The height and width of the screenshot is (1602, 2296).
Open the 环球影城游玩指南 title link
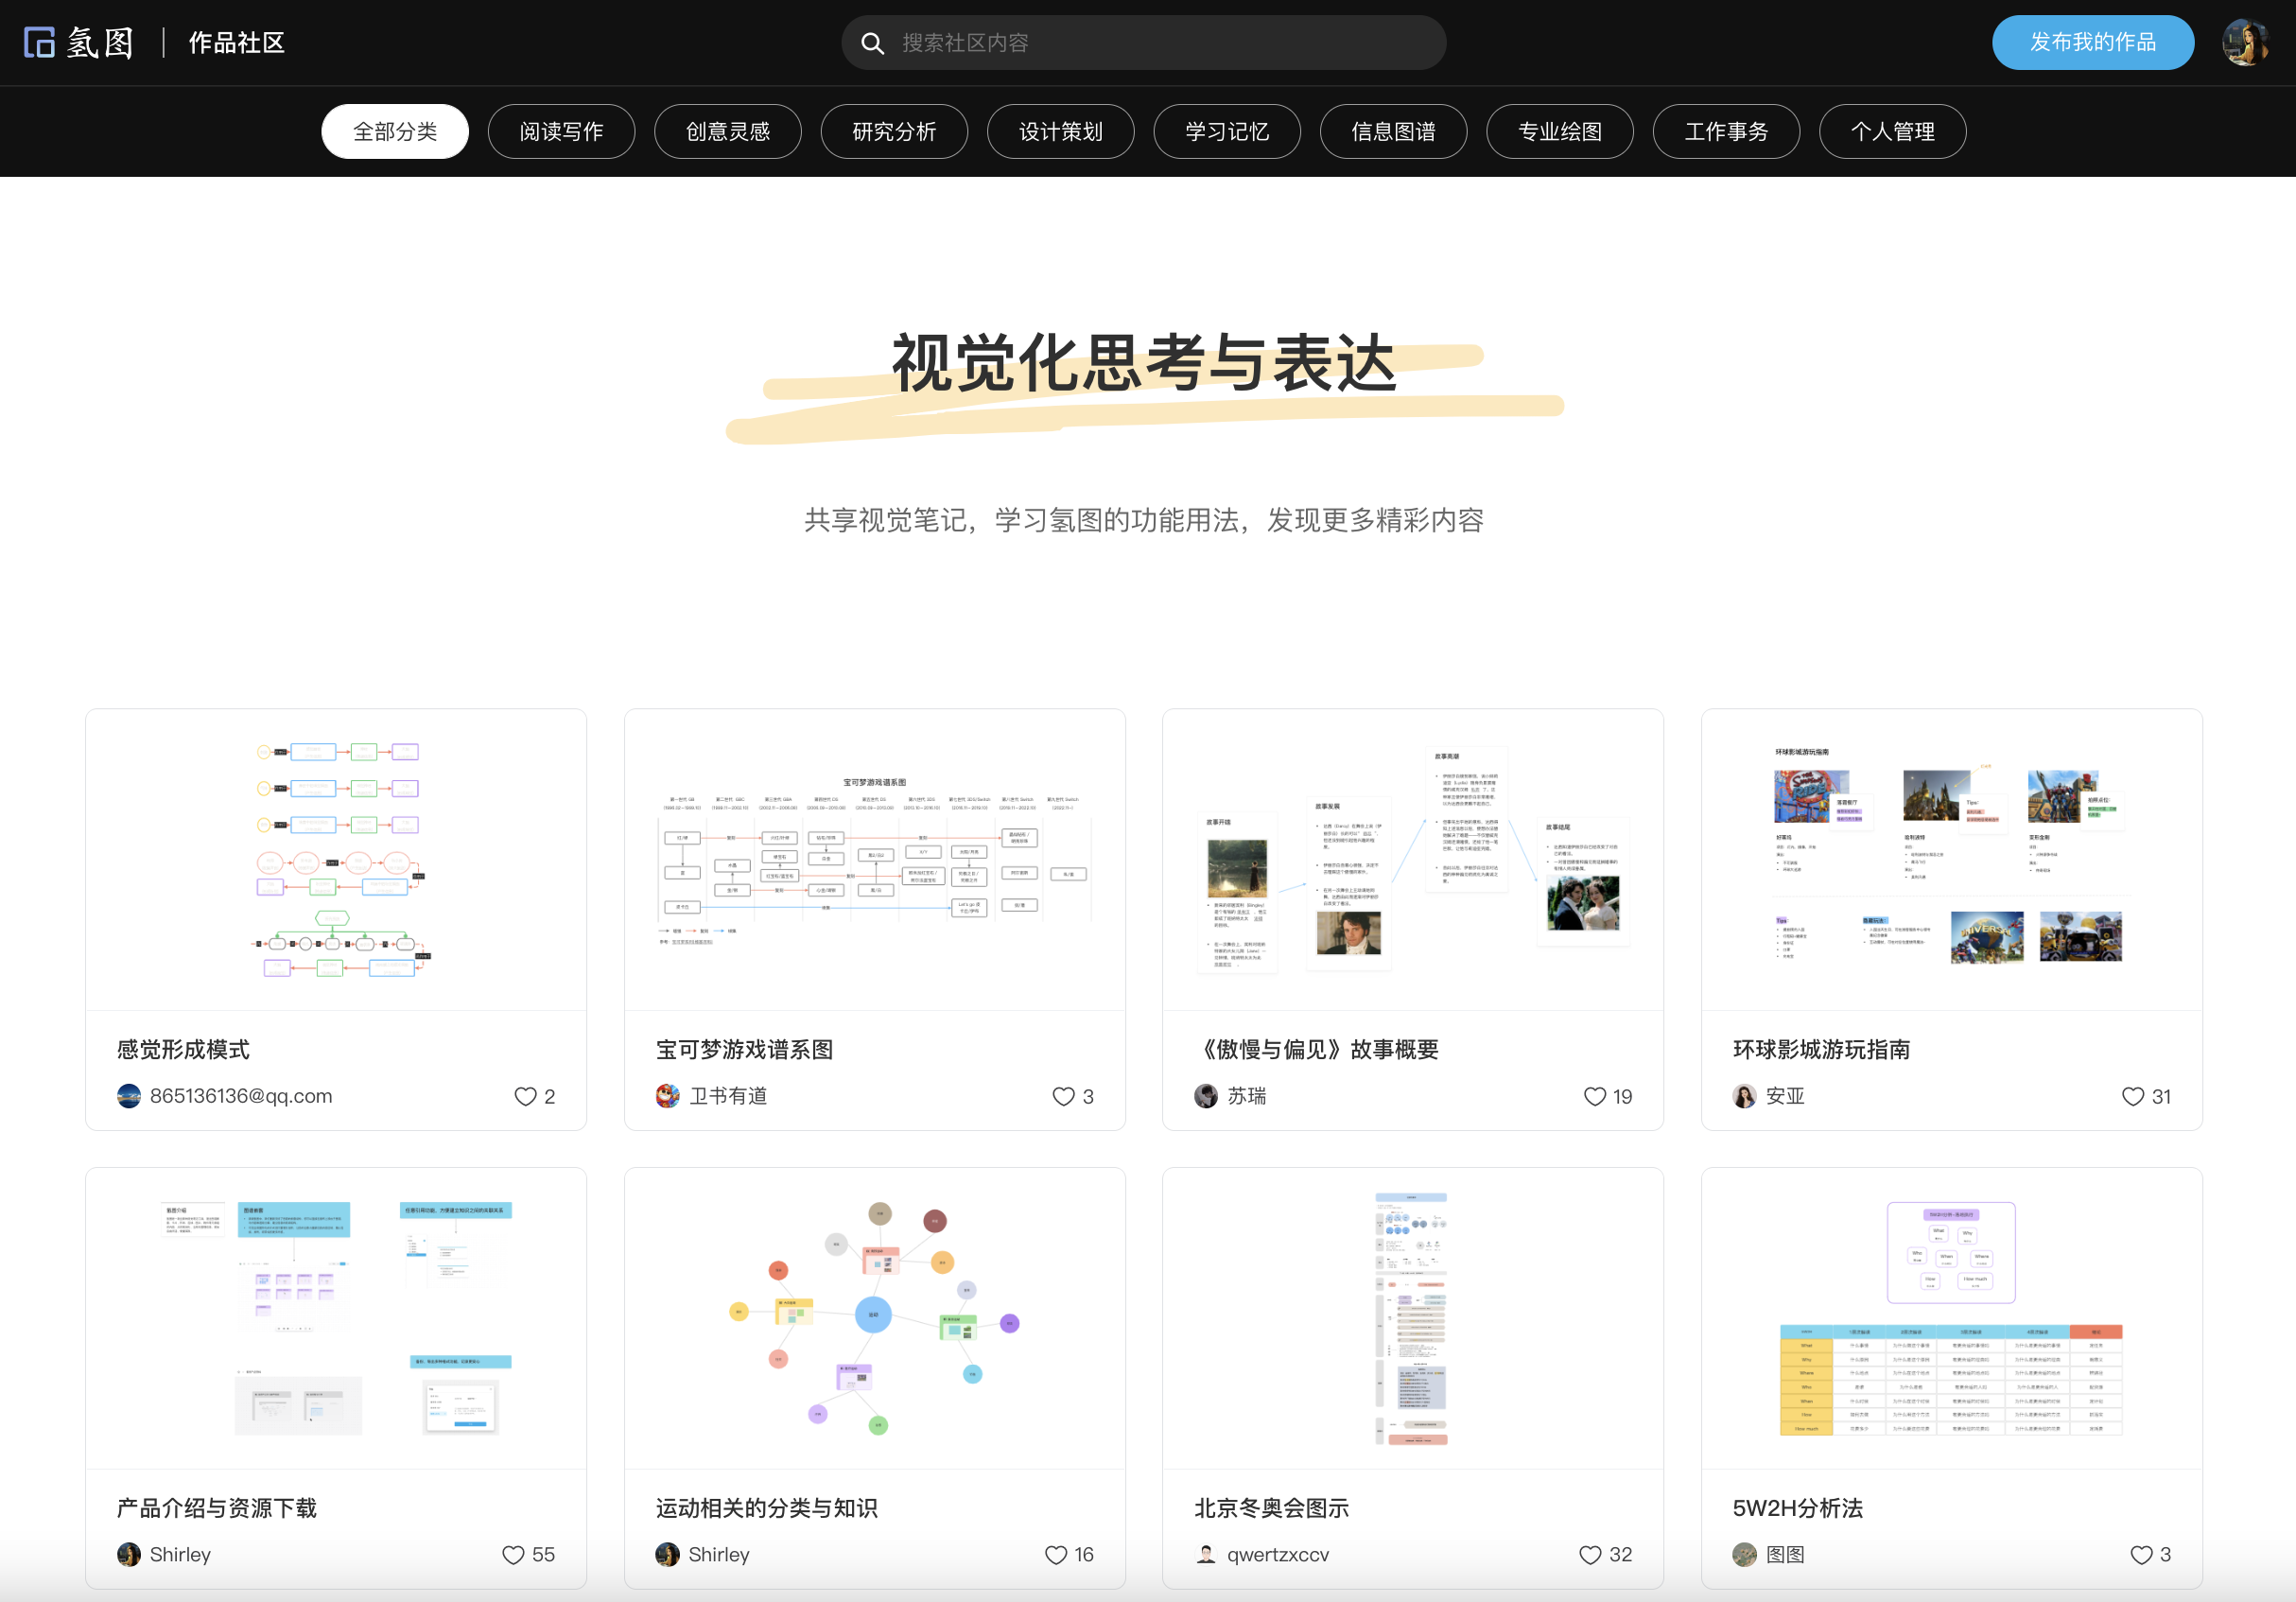click(x=1820, y=1049)
